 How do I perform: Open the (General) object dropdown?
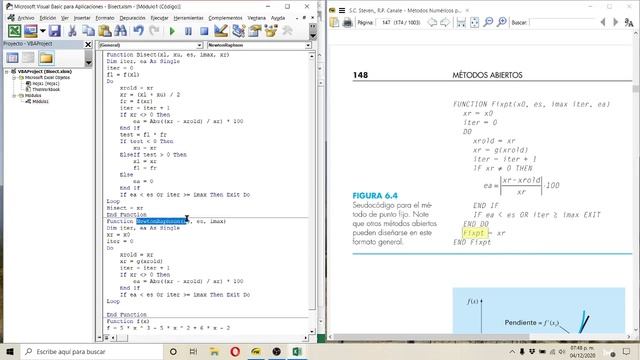(x=200, y=45)
